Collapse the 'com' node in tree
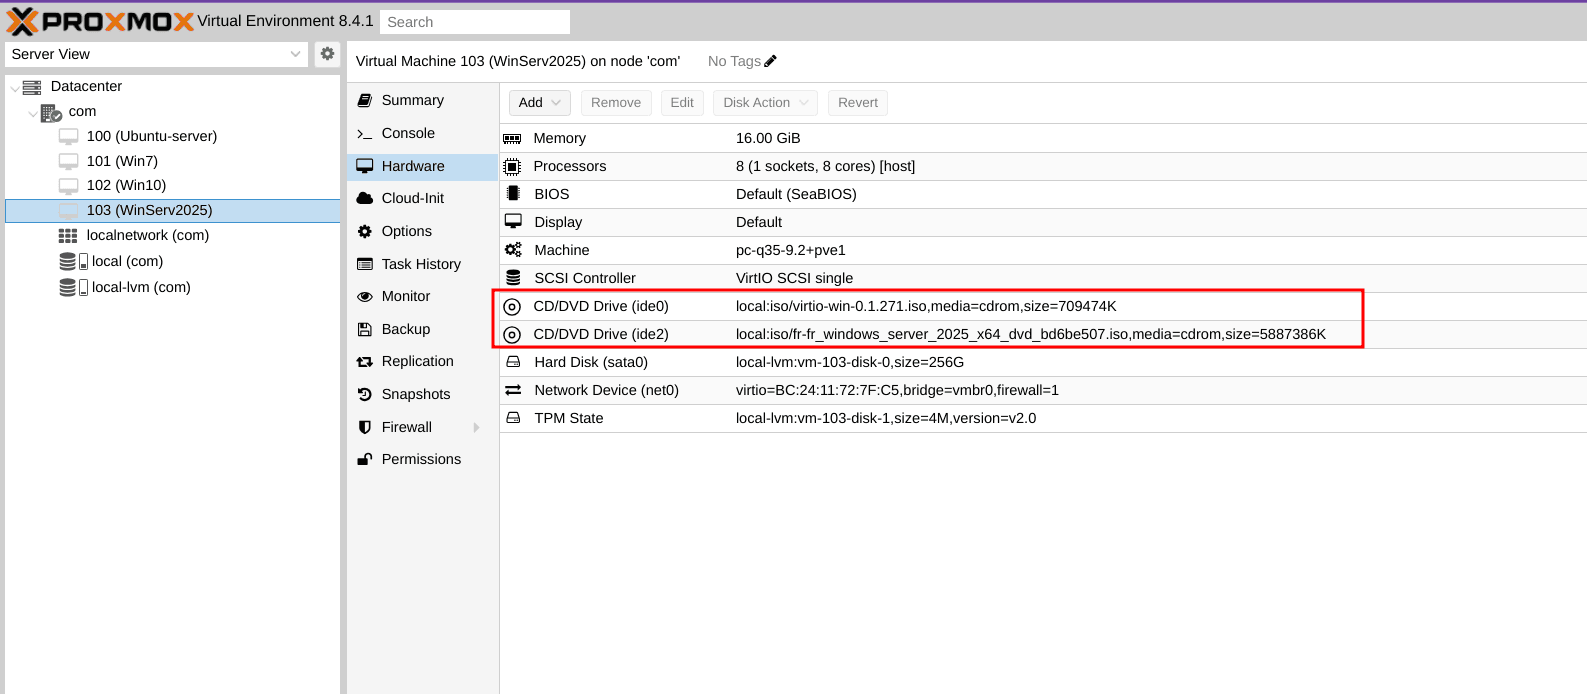This screenshot has width=1587, height=694. pyautogui.click(x=33, y=113)
